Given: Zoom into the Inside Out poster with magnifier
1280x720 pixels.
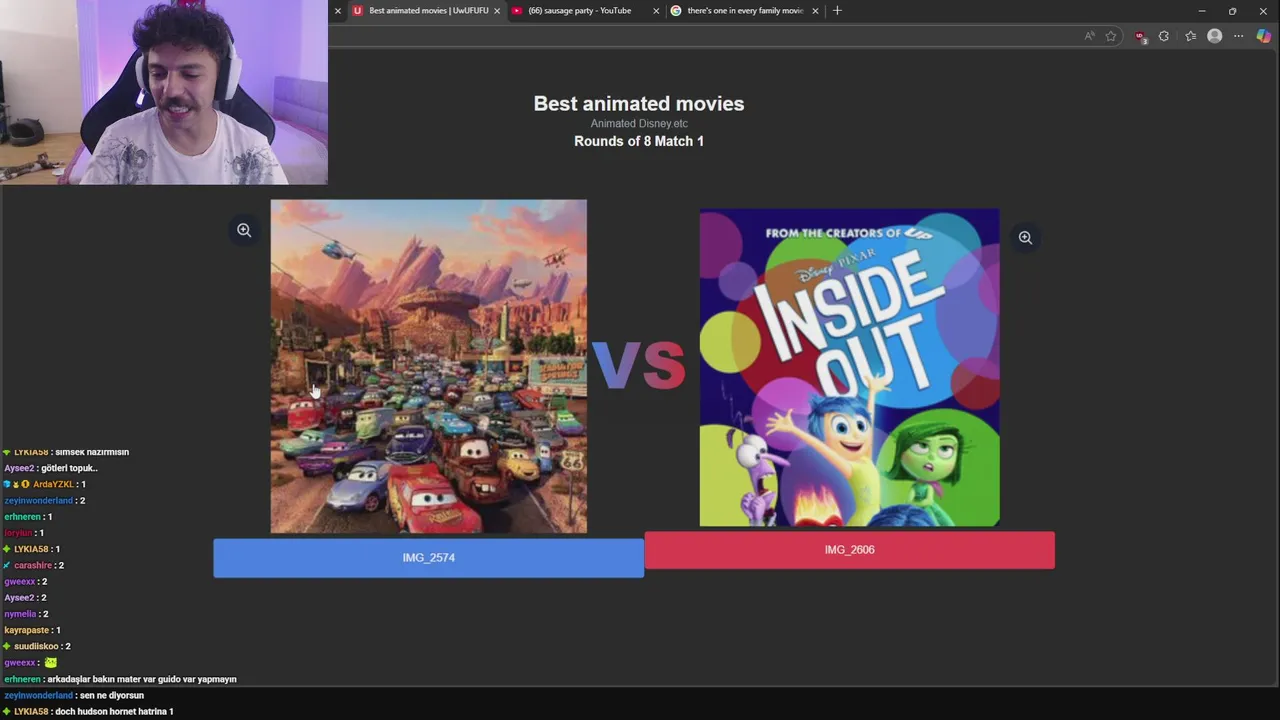Looking at the screenshot, I should [1025, 237].
